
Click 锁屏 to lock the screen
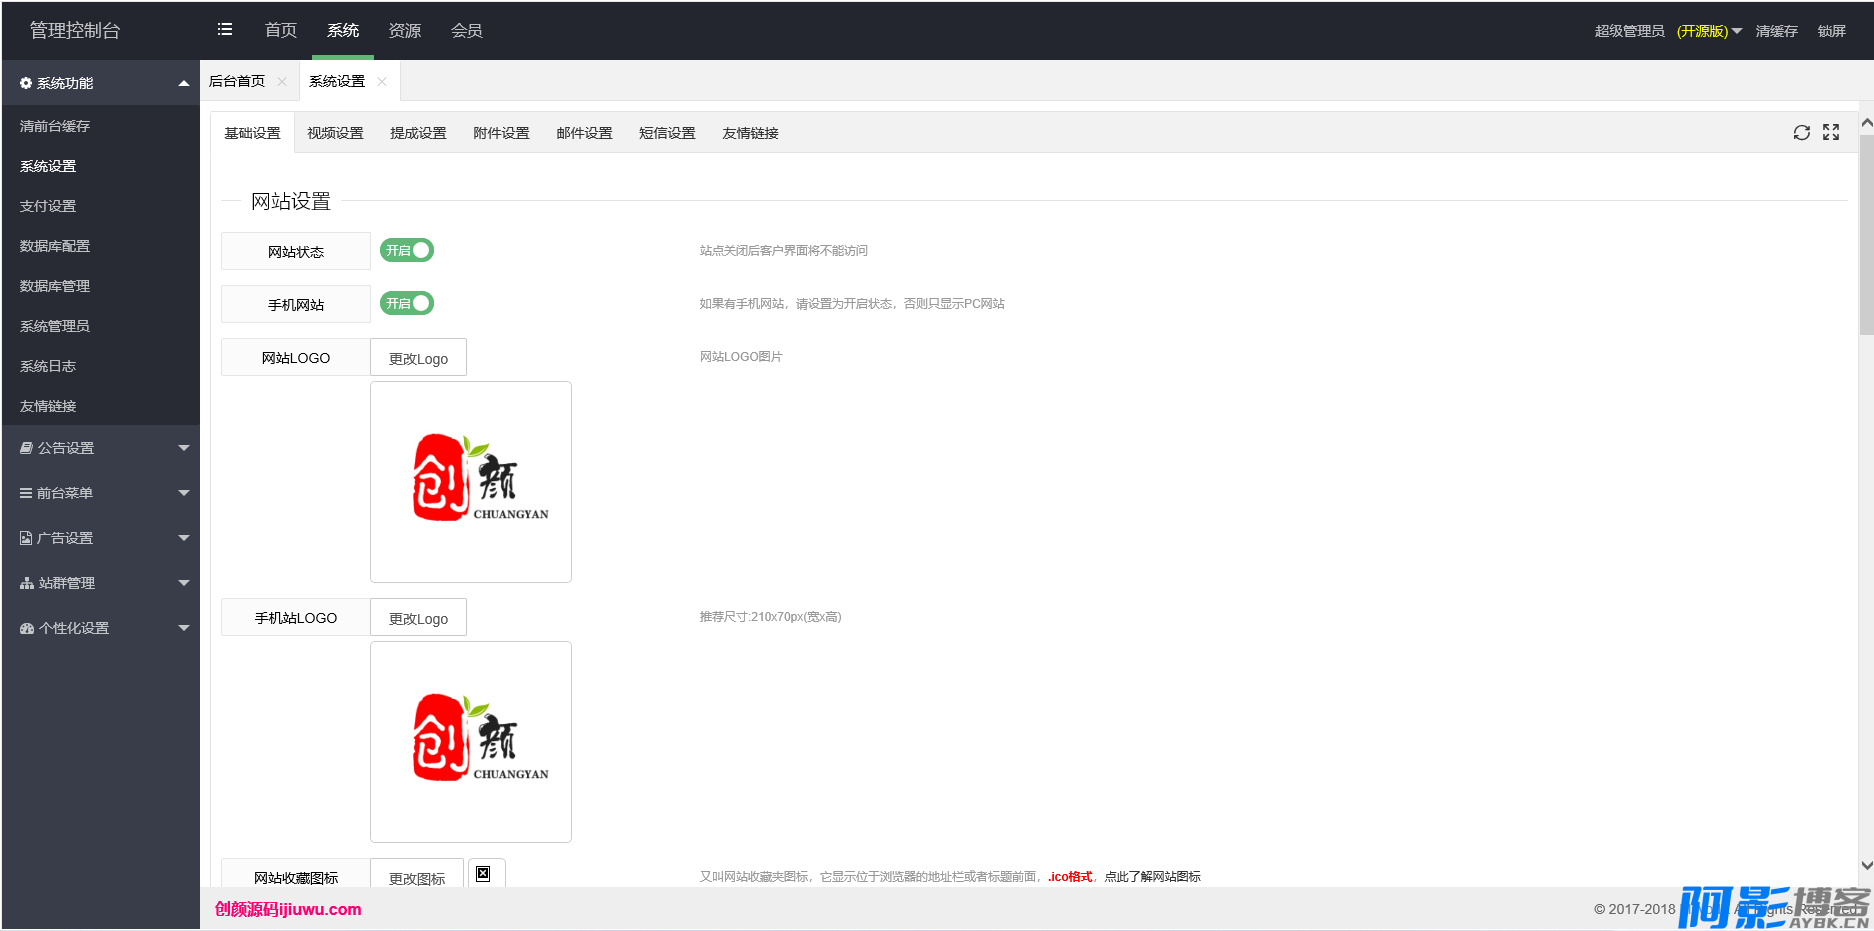point(1832,31)
